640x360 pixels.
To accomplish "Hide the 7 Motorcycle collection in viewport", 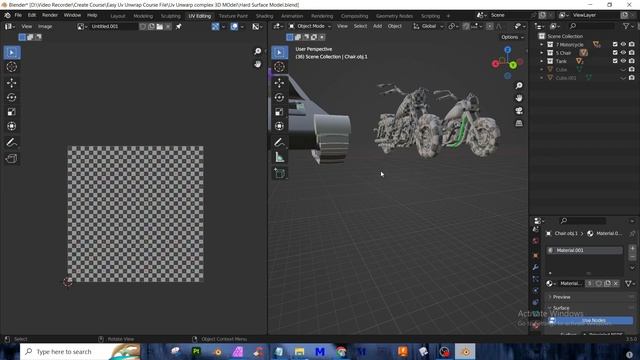I will click(623, 44).
